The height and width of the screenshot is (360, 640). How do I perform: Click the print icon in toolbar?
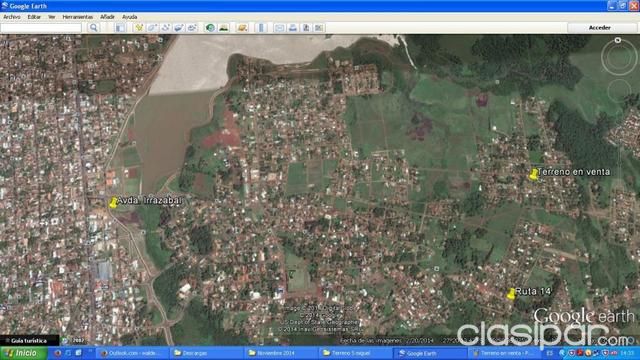293,27
